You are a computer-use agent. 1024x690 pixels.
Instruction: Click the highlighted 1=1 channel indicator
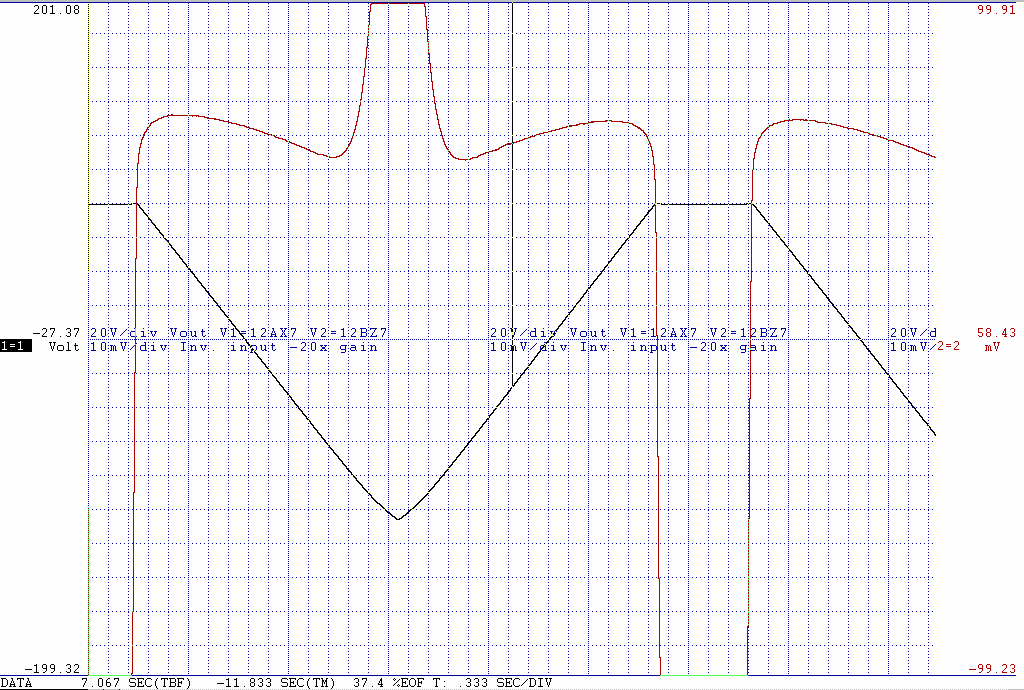click(16, 347)
